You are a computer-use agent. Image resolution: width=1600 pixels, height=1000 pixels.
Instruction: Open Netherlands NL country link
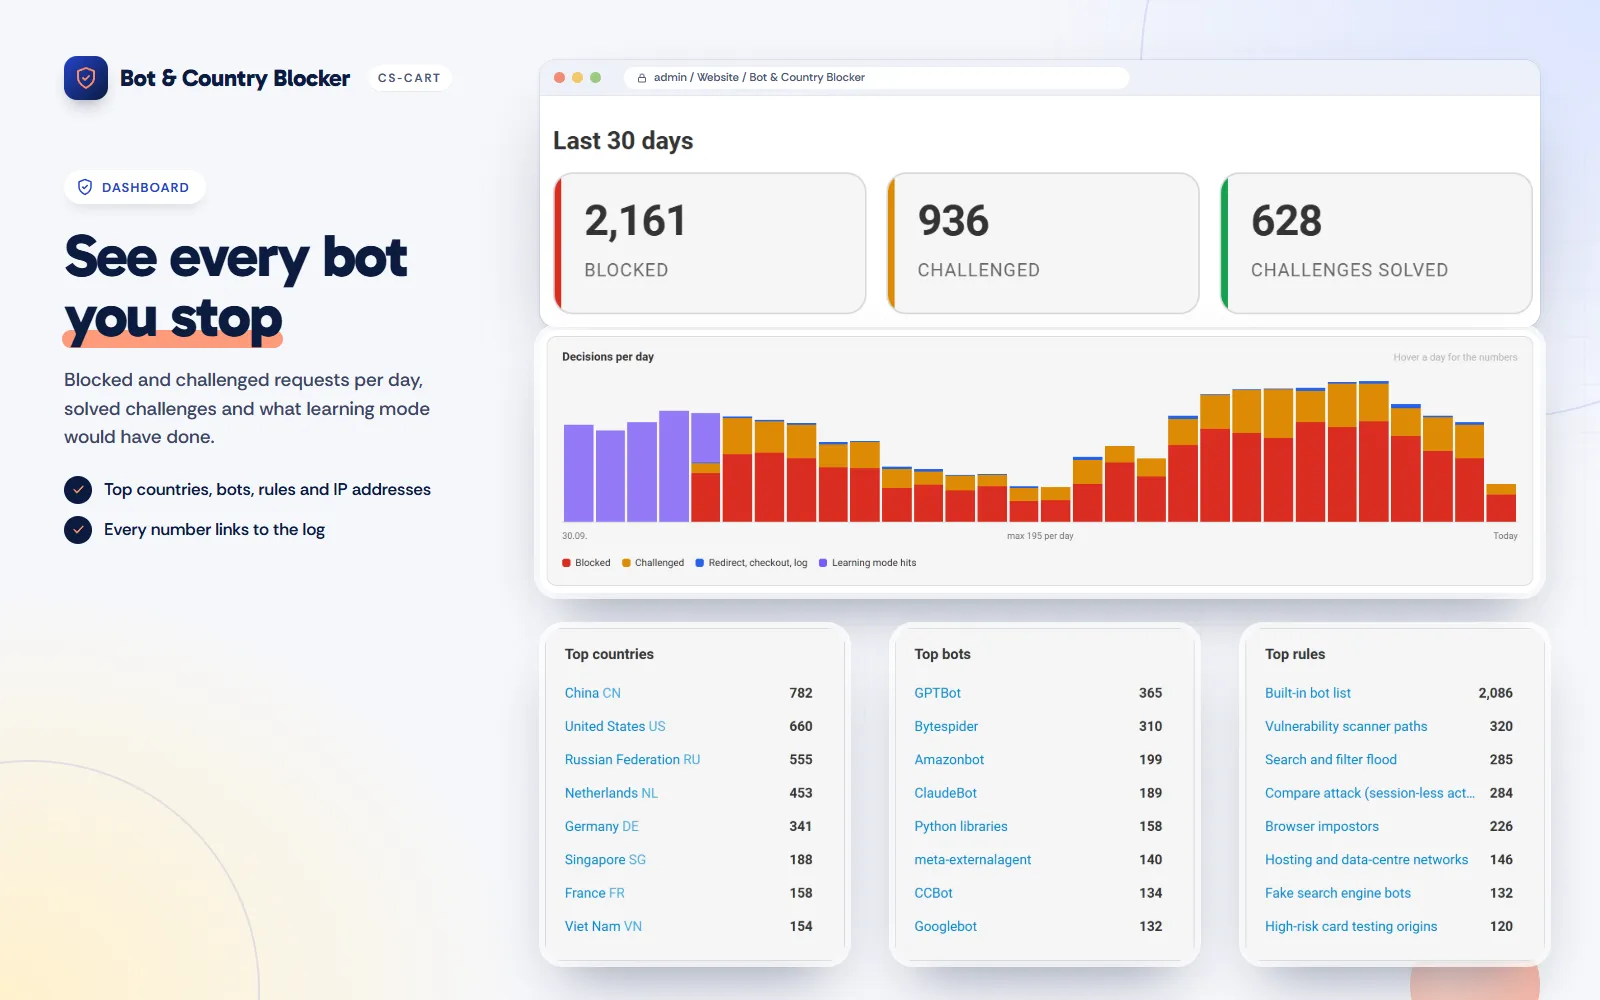point(611,793)
